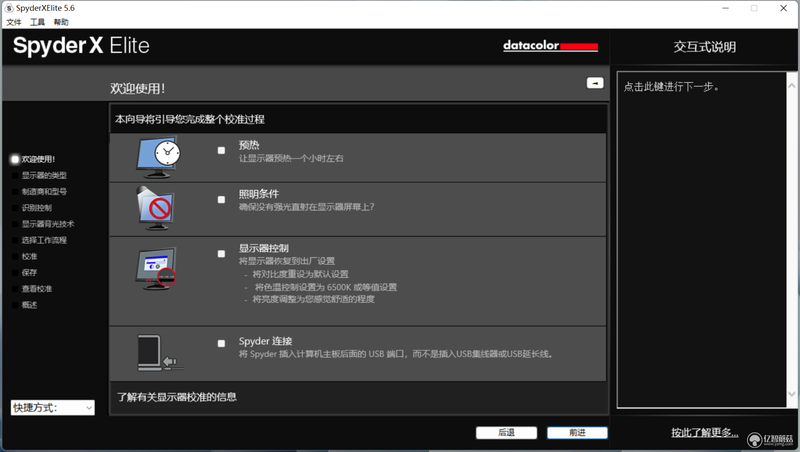This screenshot has height=452, width=800.
Task: Click the 将对比度重设为默认设置 line
Action: click(x=301, y=274)
